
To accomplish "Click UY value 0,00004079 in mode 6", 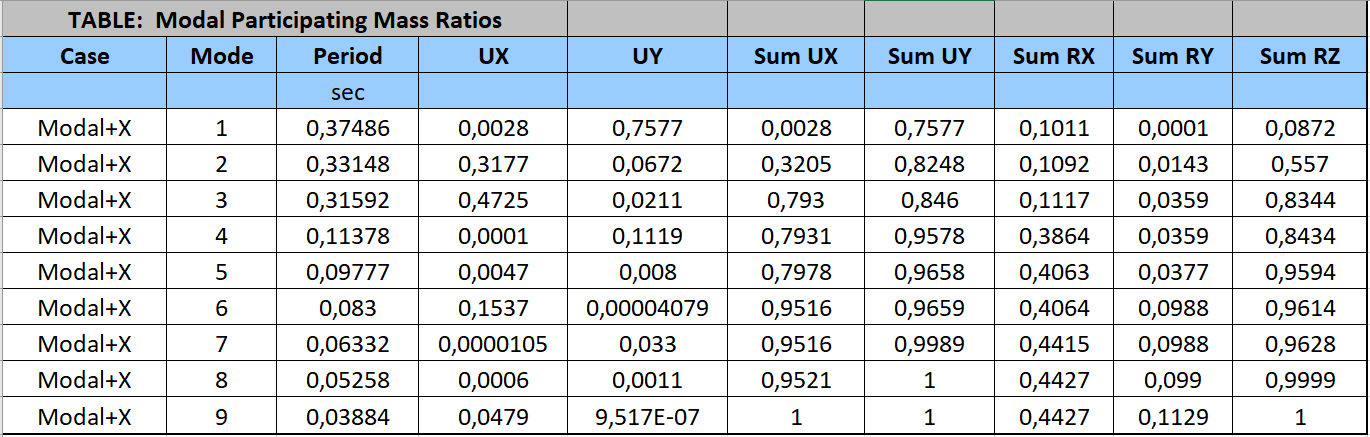I will 648,308.
